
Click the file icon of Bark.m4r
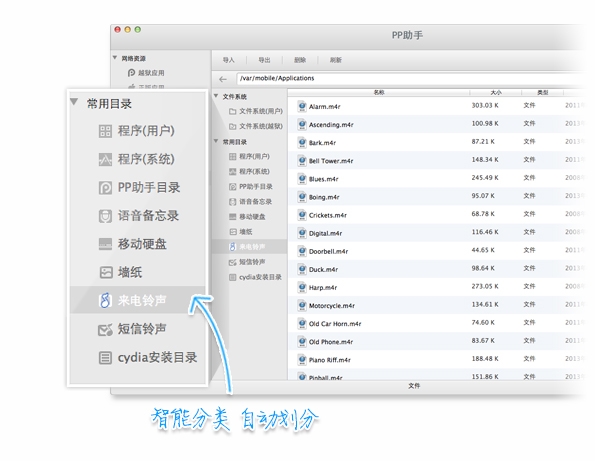tap(302, 143)
